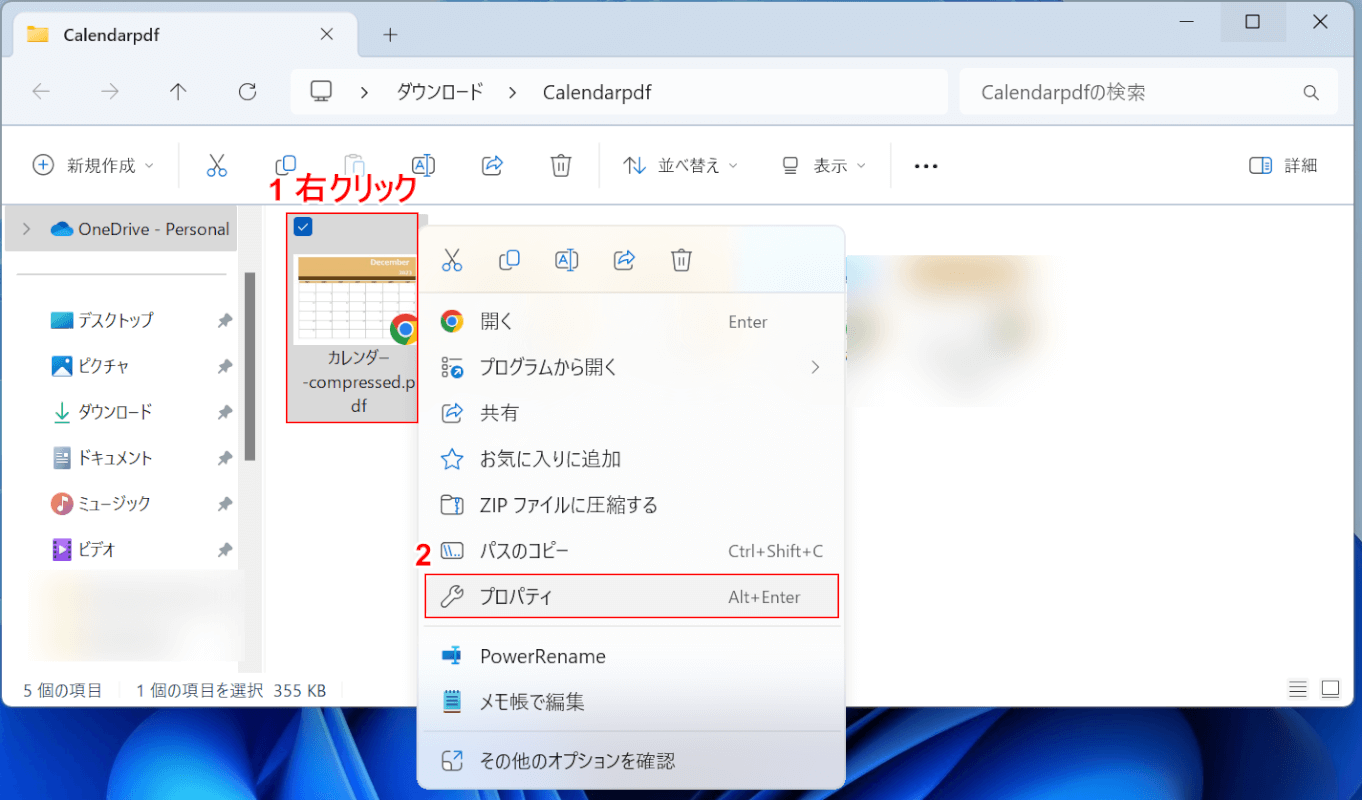Viewport: 1362px width, 800px height.
Task: Click the This PC monitor icon in the address bar
Action: 321,92
